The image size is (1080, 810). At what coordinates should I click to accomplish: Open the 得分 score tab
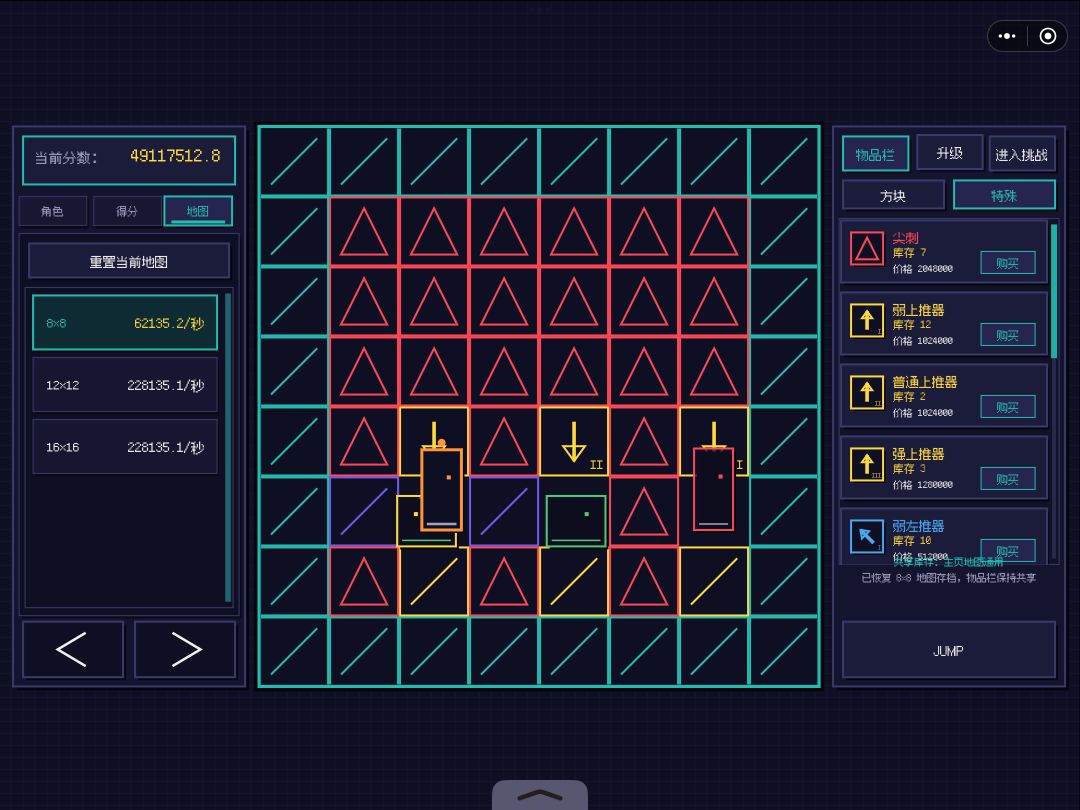coord(127,211)
